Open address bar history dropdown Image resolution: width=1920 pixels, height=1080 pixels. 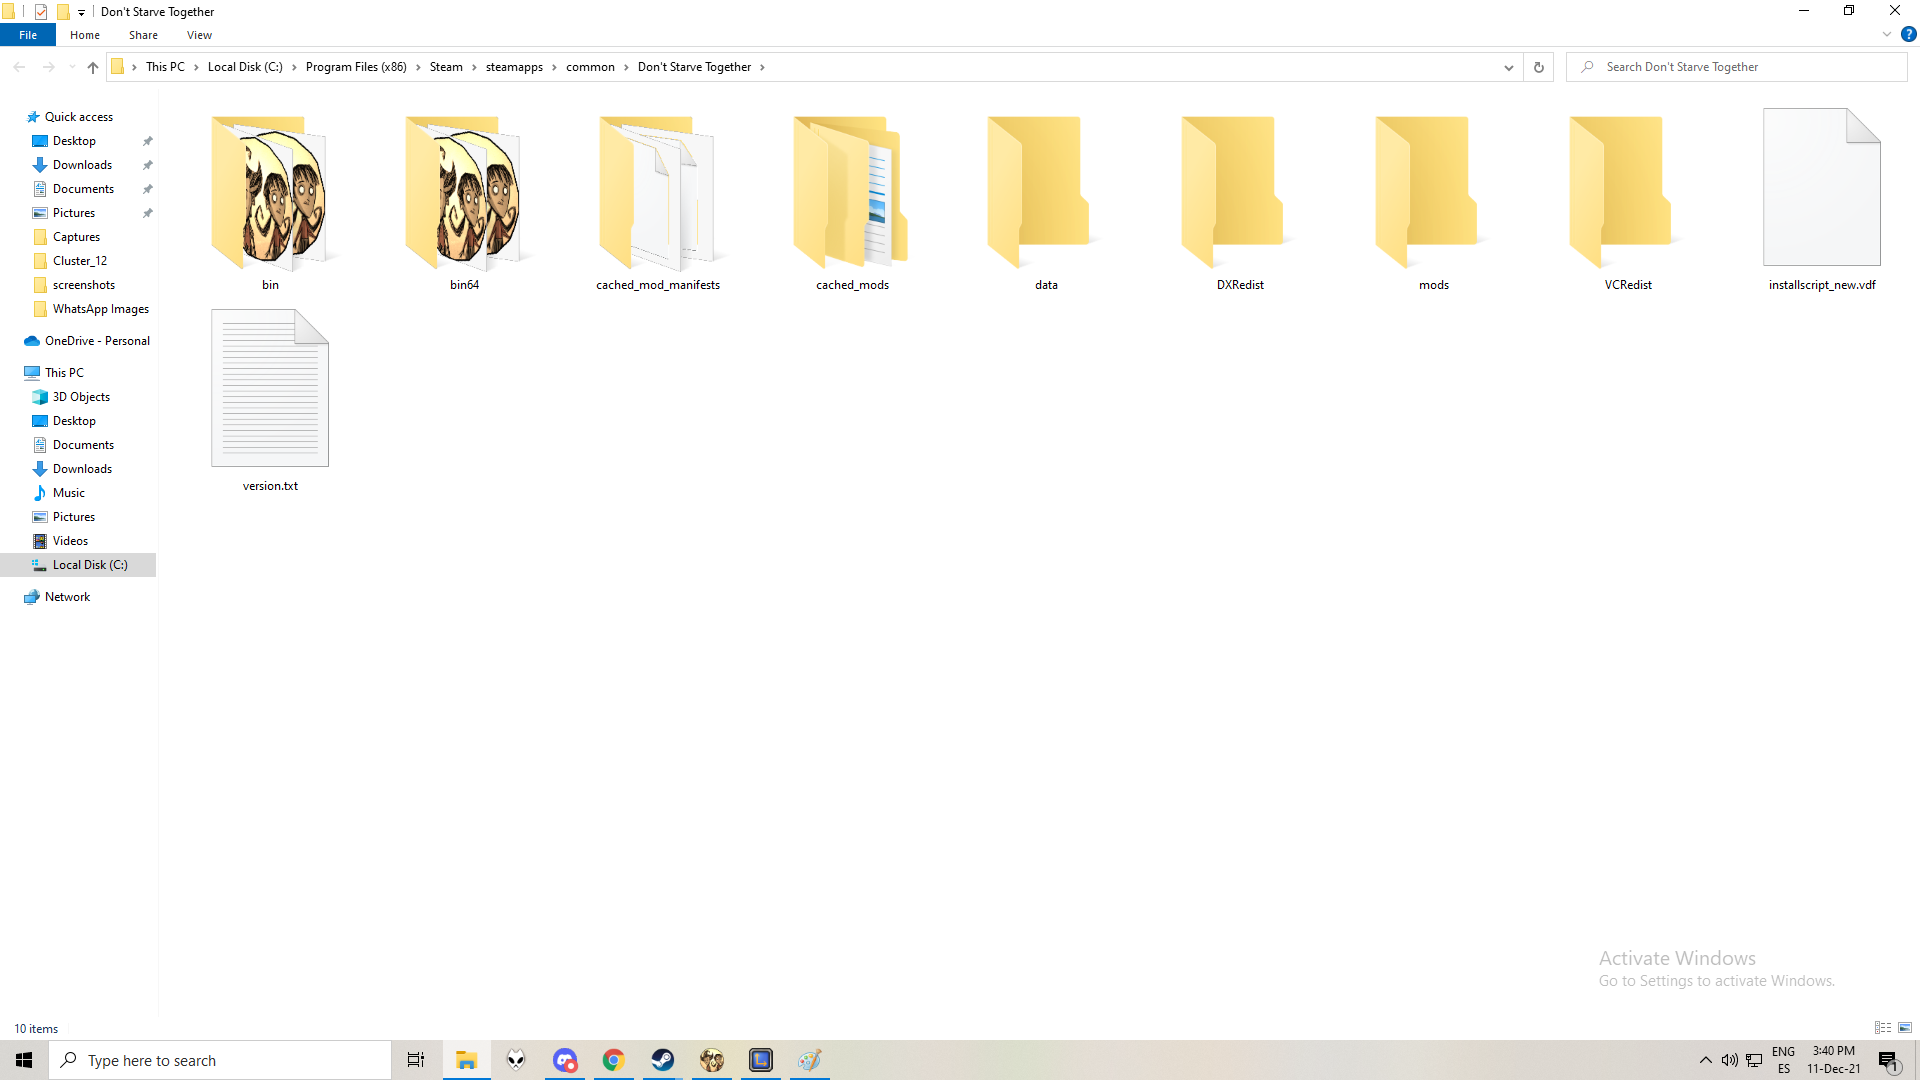coord(1508,67)
